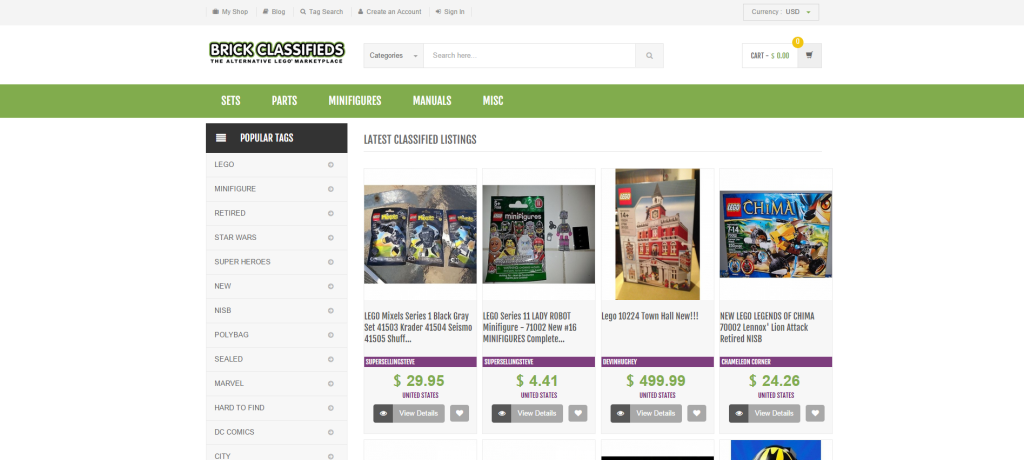Click the popular tags hamburger icon
Image resolution: width=1024 pixels, height=460 pixels.
221,138
